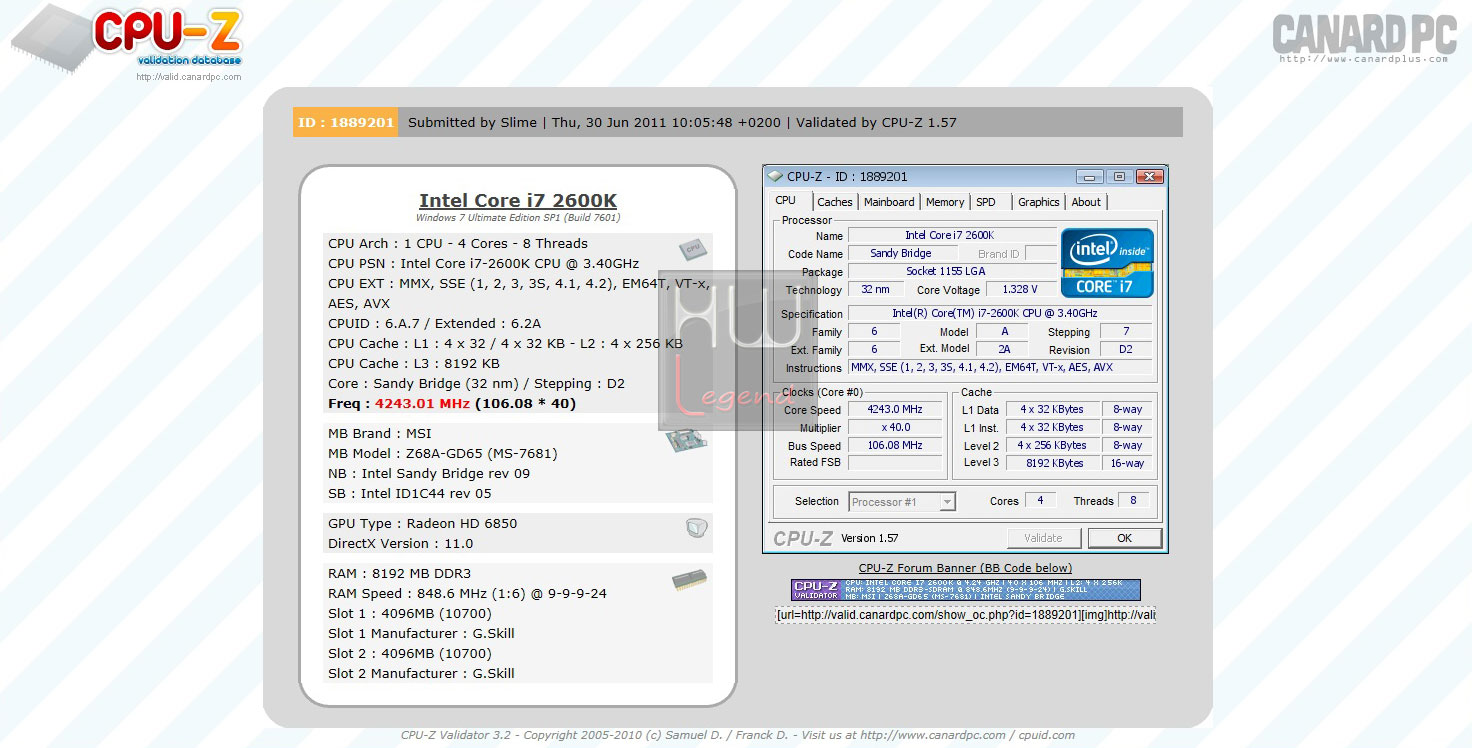Click the Specification field in CPU-Z

pos(1000,313)
